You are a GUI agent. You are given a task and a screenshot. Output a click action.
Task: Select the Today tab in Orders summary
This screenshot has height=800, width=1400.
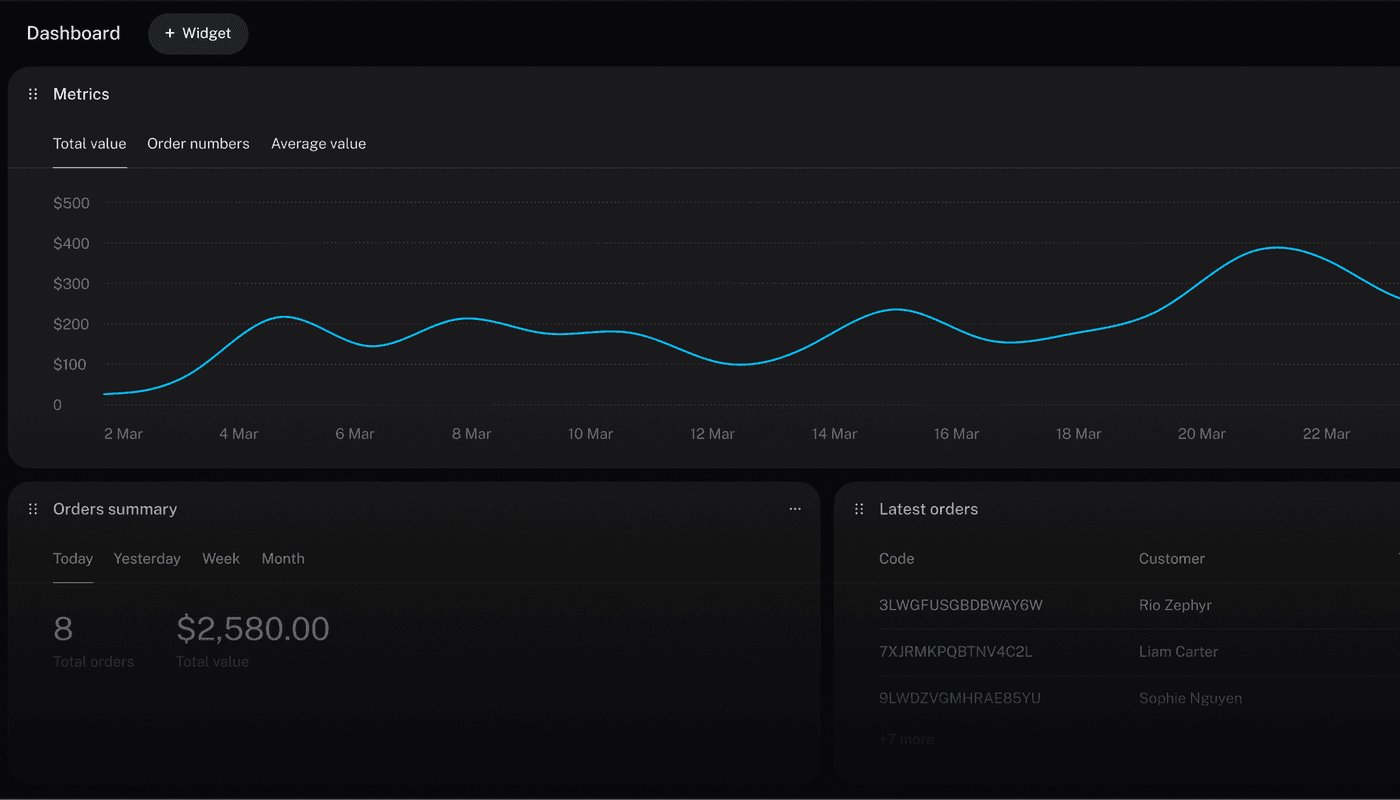73,559
